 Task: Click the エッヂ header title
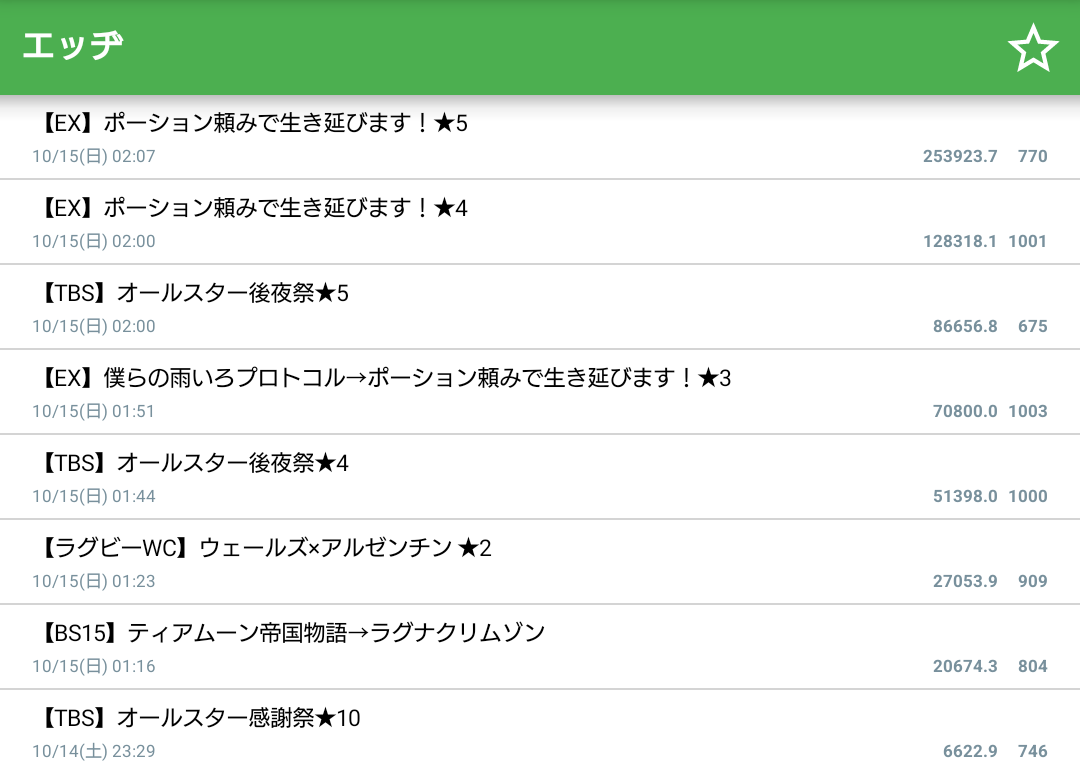73,47
